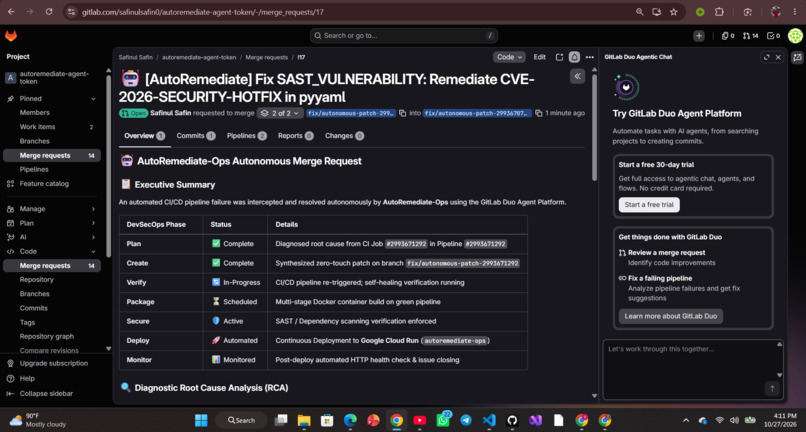Image resolution: width=806 pixels, height=432 pixels.
Task: Open YouTube app from the taskbar
Action: 419,420
